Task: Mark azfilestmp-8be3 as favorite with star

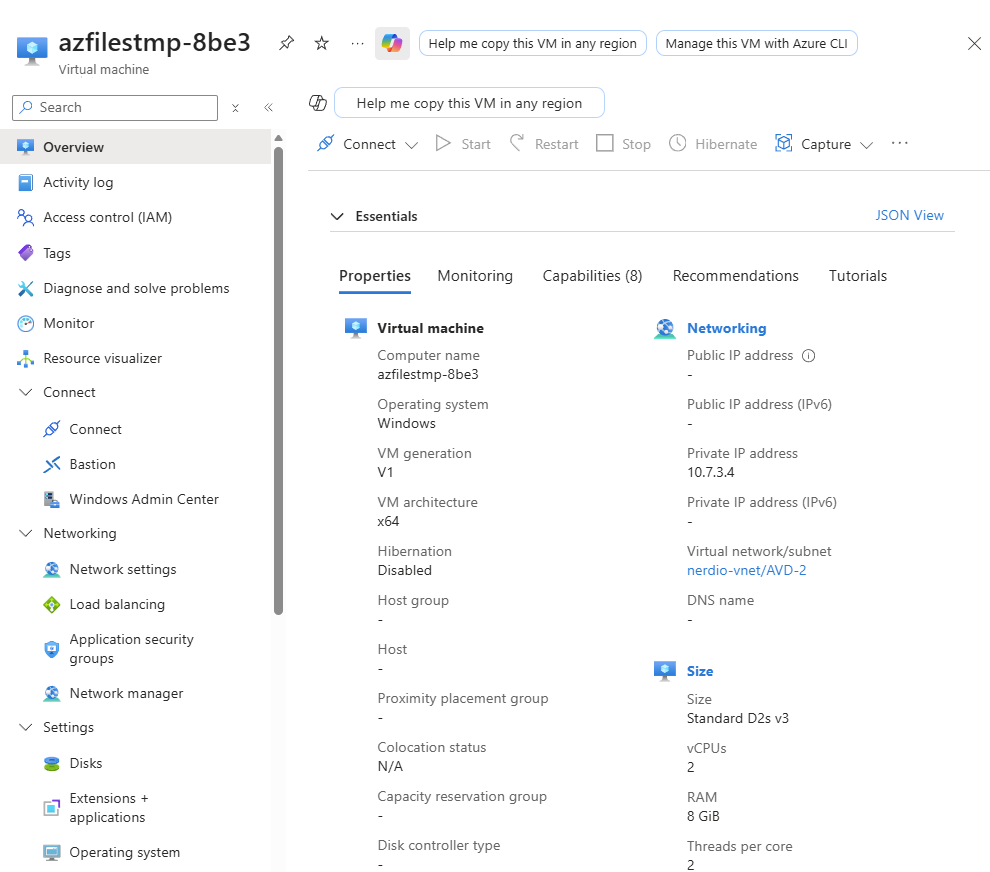Action: tap(322, 43)
